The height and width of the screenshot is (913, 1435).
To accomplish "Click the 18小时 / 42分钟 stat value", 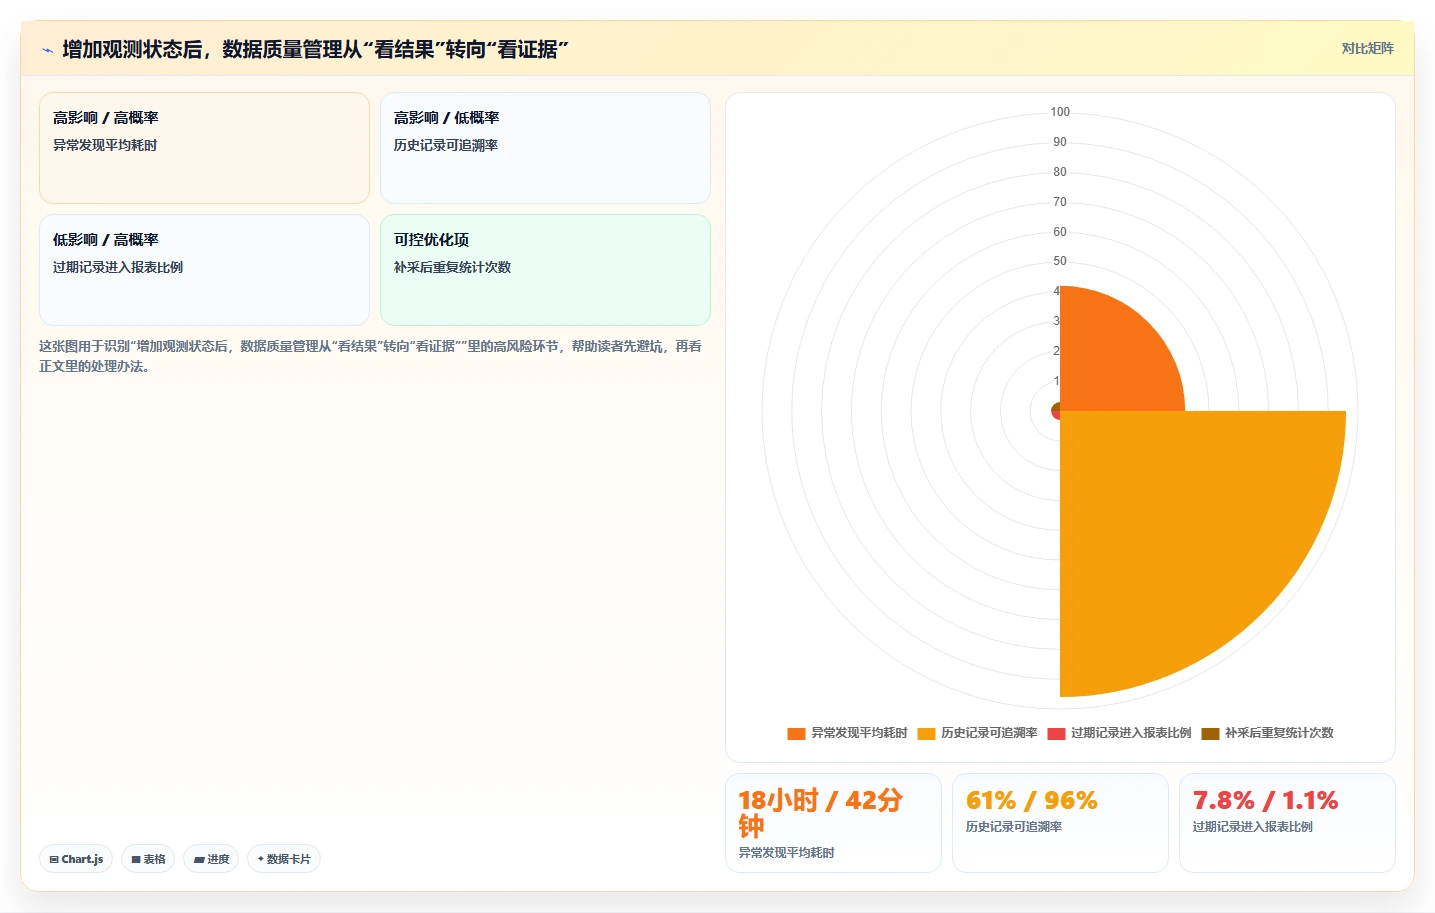I will (x=821, y=813).
